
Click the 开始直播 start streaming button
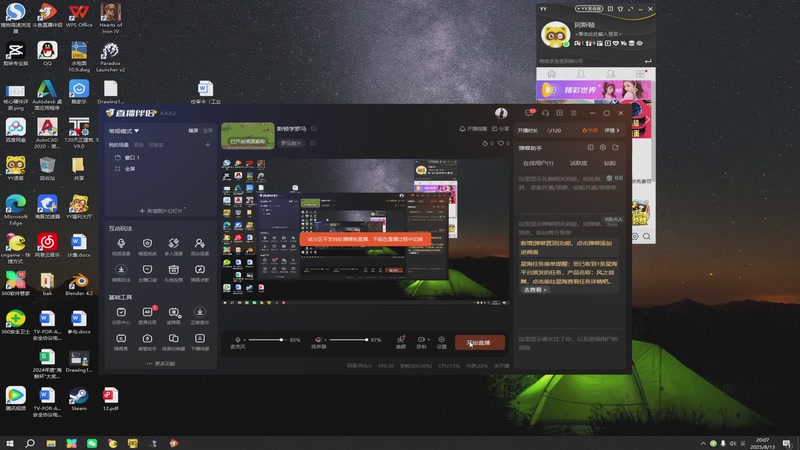480,342
